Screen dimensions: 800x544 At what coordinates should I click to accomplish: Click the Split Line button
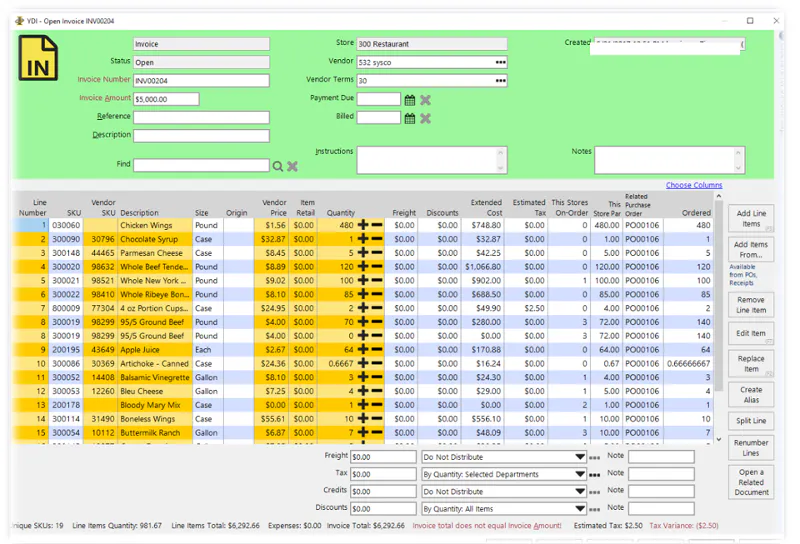(751, 421)
